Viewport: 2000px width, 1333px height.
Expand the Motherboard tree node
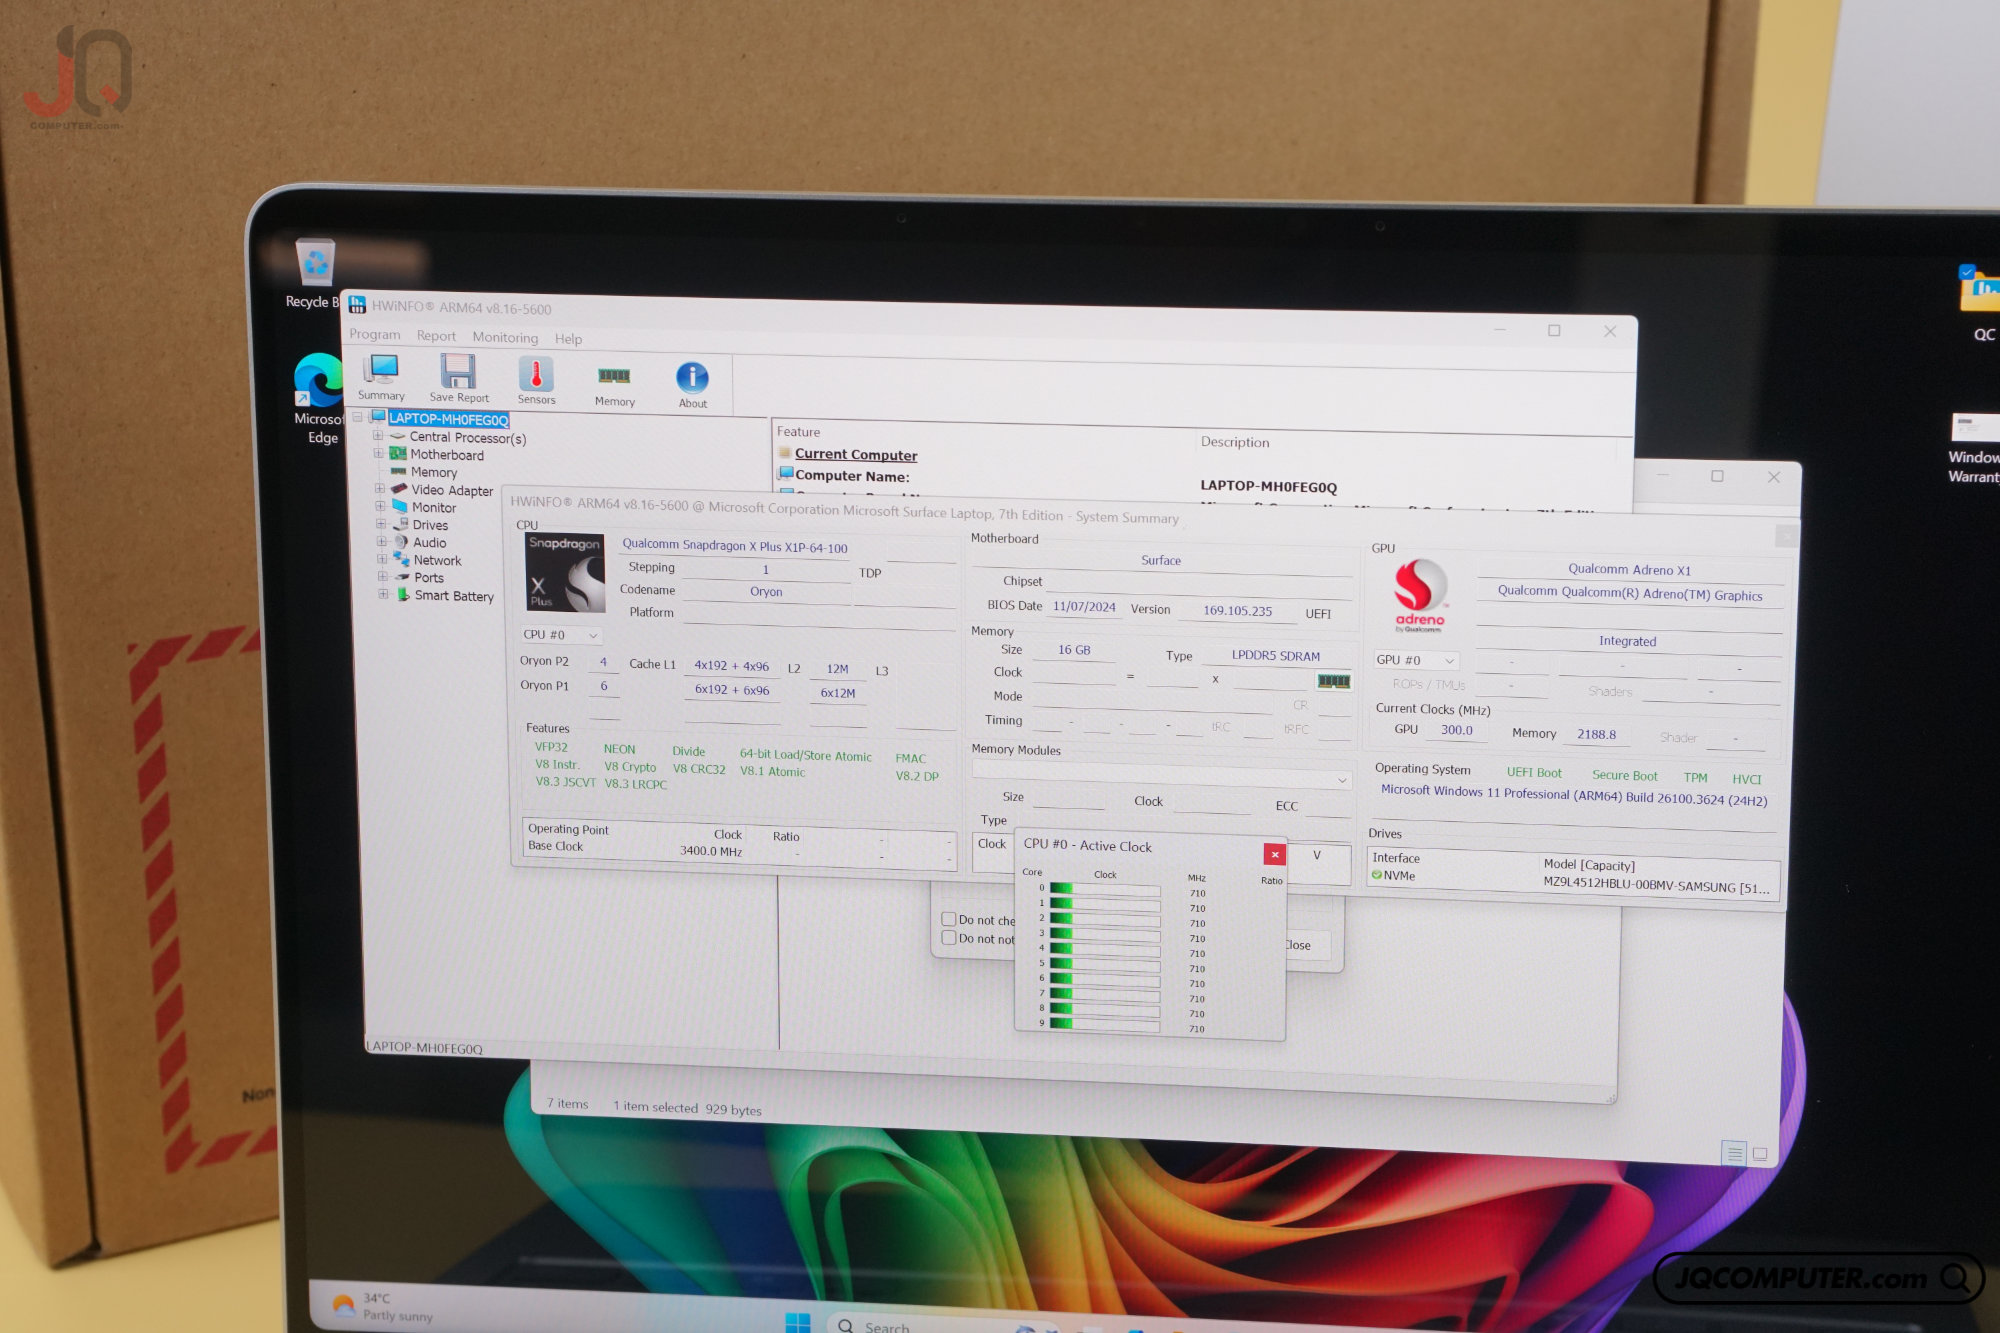(x=379, y=453)
